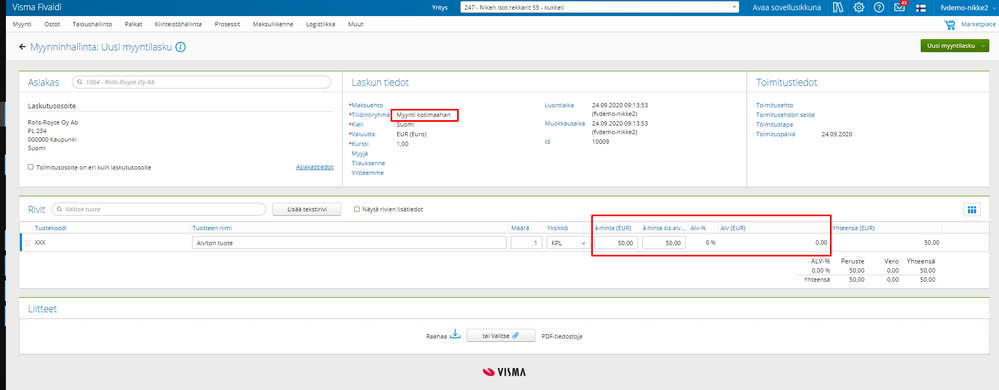Focus the Asiakas search field
The height and width of the screenshot is (390, 999).
click(x=201, y=82)
